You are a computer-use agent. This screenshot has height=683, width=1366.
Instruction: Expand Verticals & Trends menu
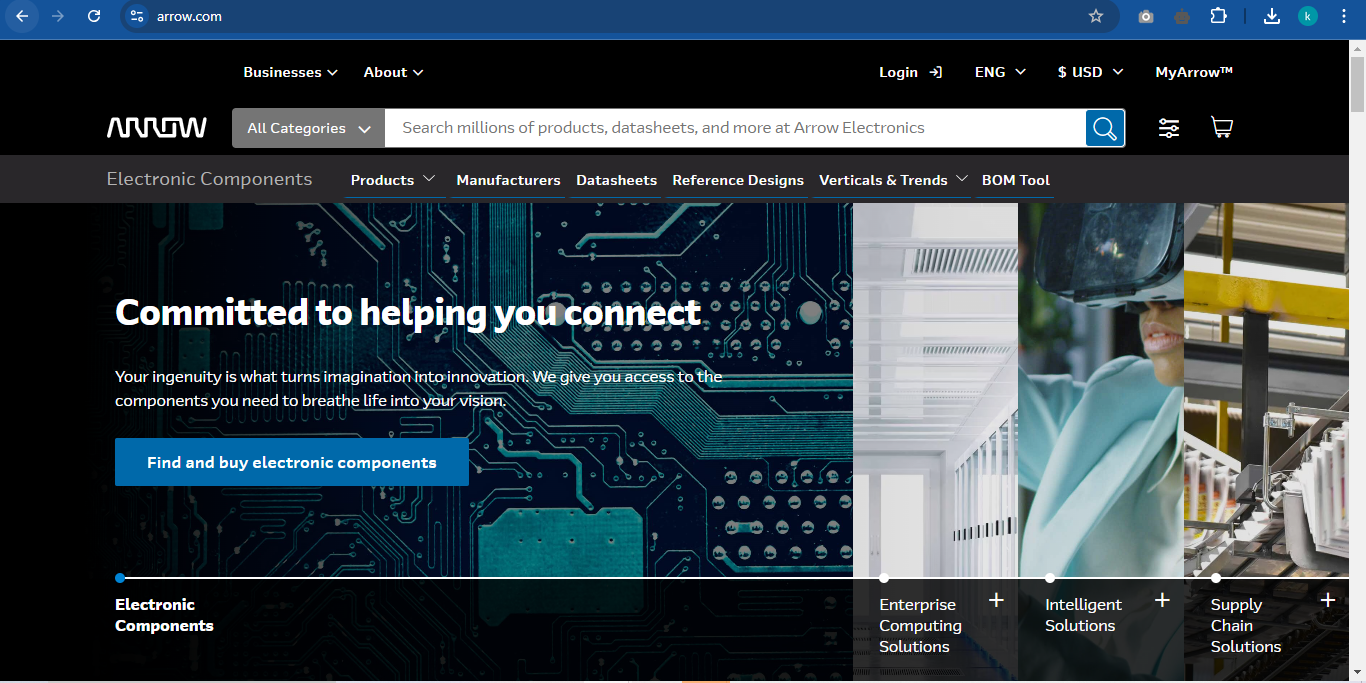893,180
